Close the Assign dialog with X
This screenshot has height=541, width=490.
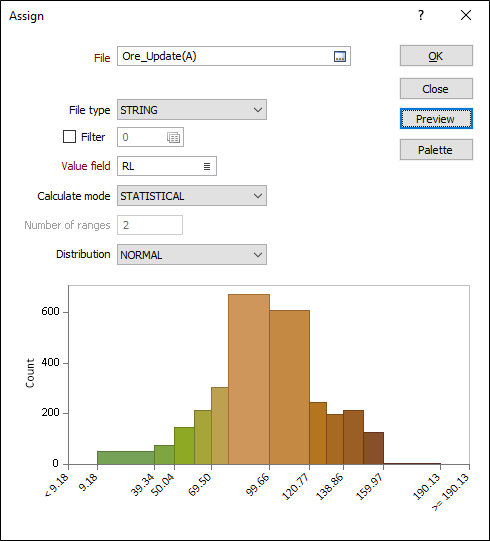point(466,15)
